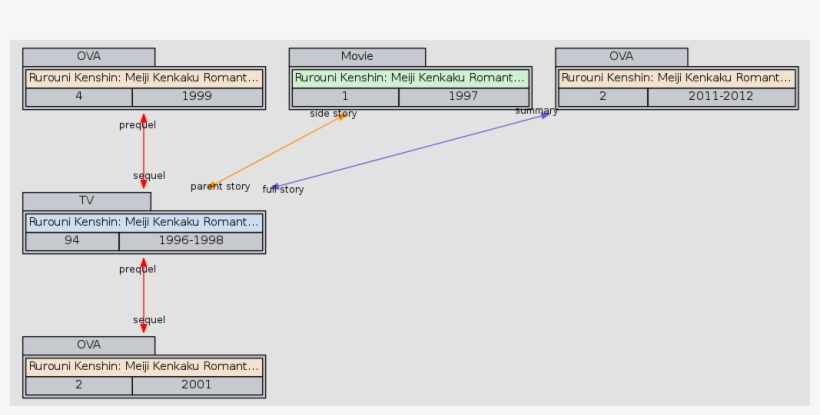Click the year range 1996-1998
The height and width of the screenshot is (415, 820).
click(x=191, y=241)
